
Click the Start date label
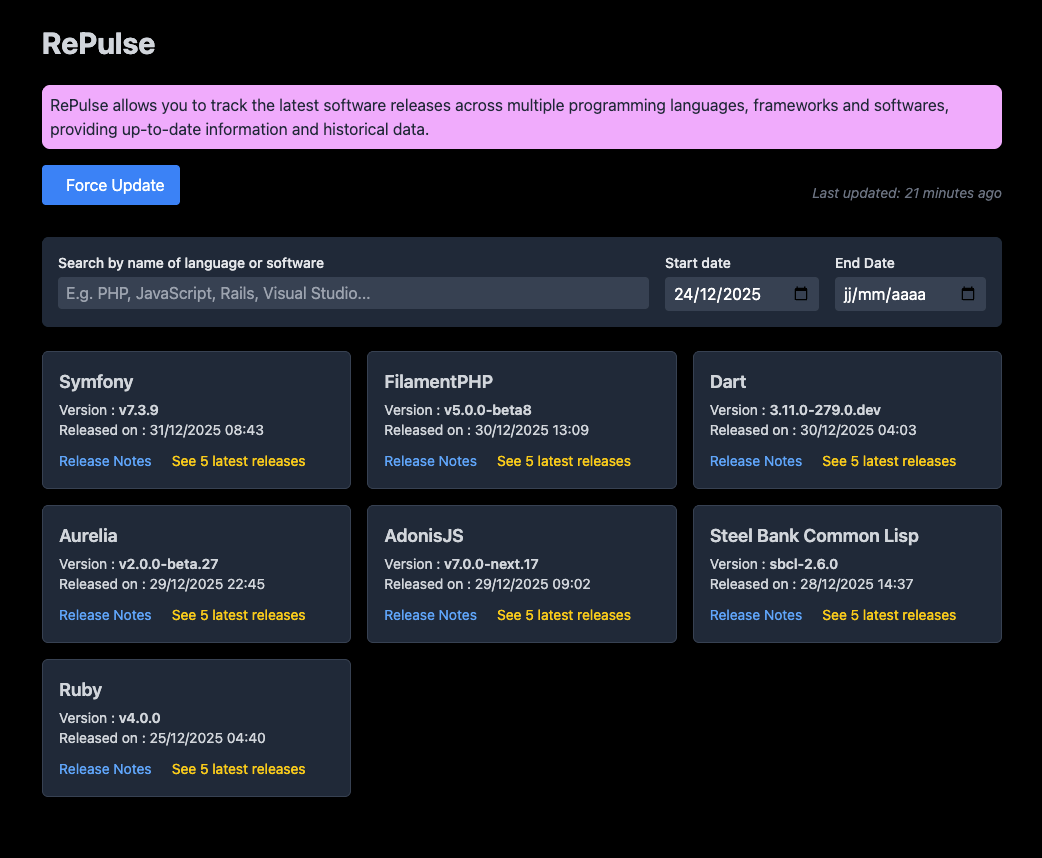coord(698,263)
